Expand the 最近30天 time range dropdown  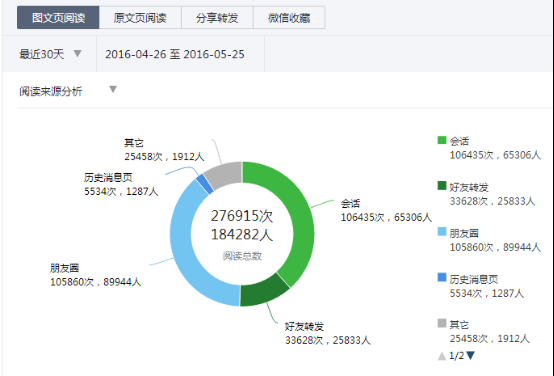click(x=77, y=53)
